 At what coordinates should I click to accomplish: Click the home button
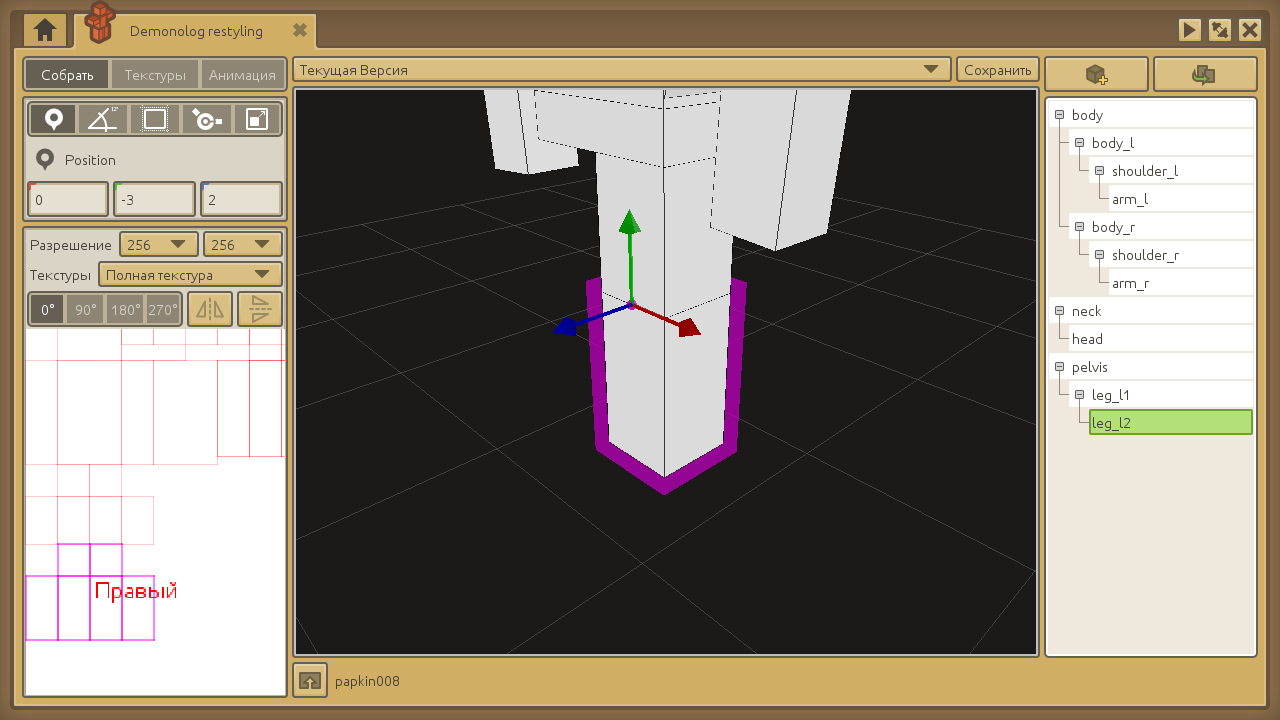point(45,31)
